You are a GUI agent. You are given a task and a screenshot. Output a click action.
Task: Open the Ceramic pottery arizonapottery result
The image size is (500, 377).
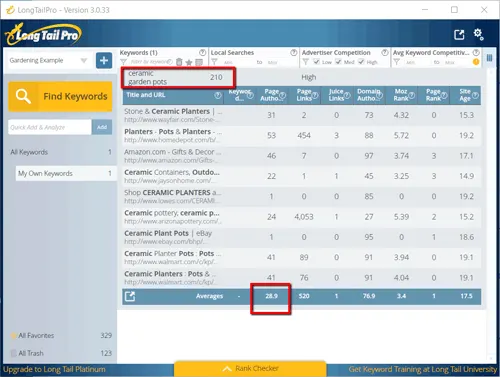point(172,217)
